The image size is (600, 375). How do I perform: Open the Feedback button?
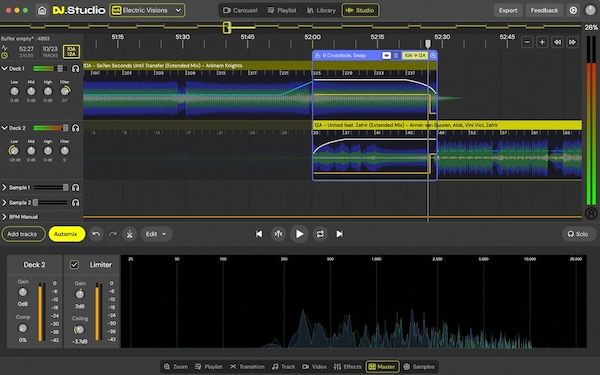coord(544,10)
